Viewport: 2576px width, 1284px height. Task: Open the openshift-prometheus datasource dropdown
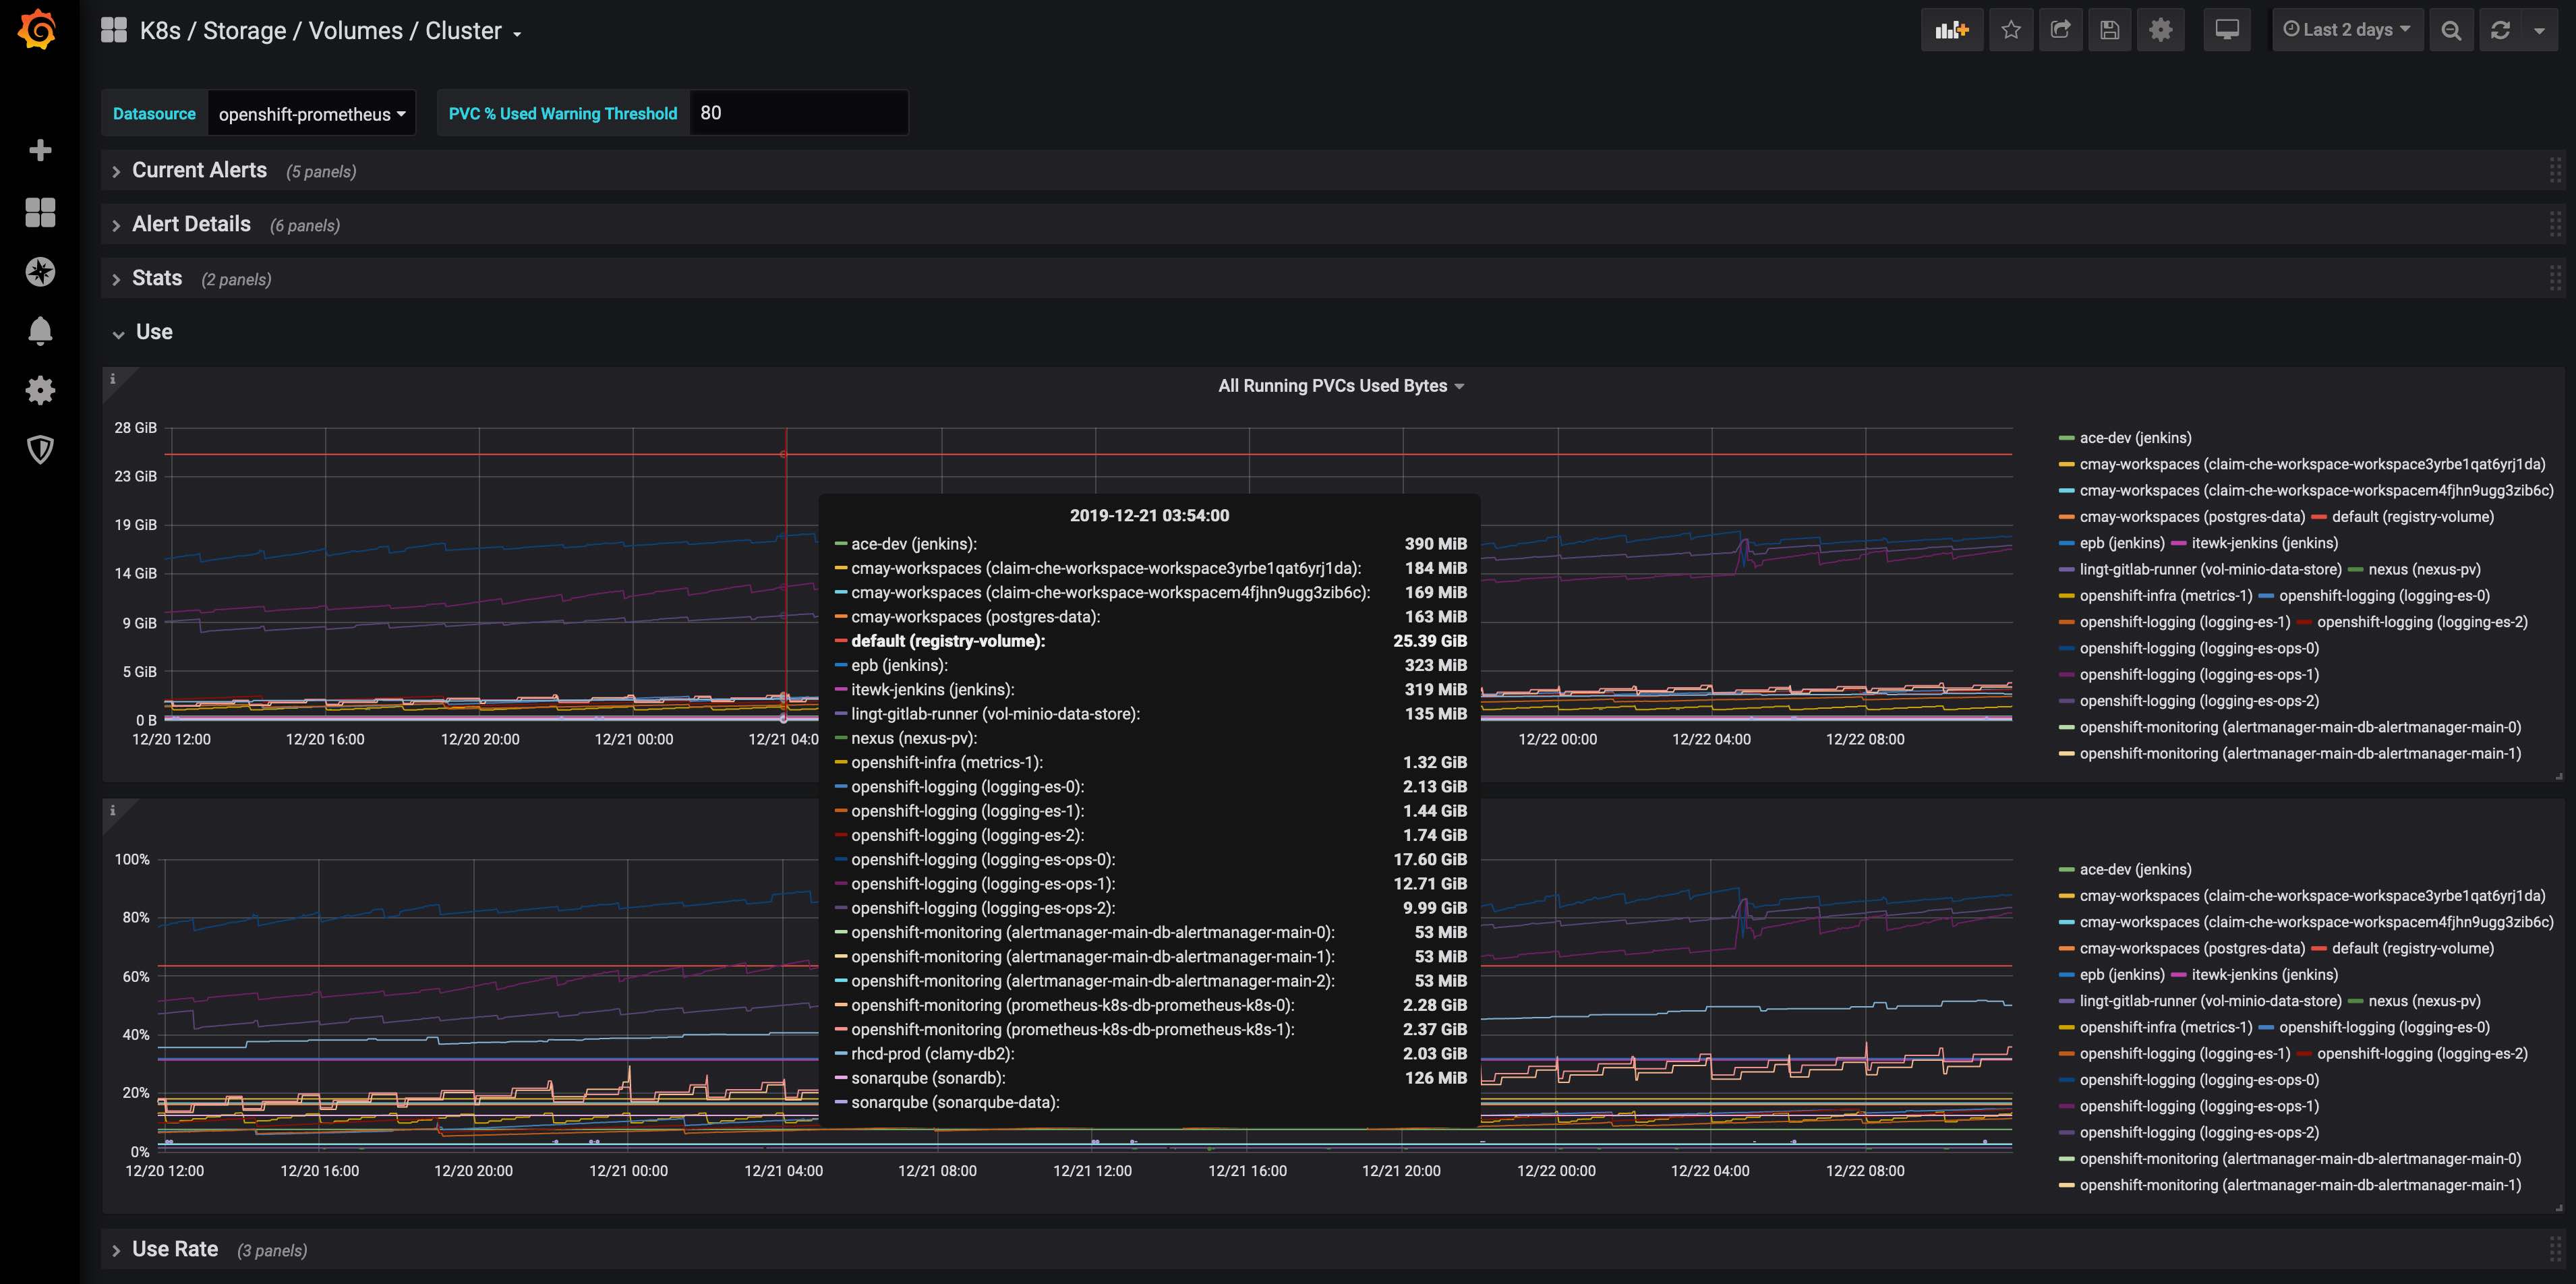tap(311, 114)
